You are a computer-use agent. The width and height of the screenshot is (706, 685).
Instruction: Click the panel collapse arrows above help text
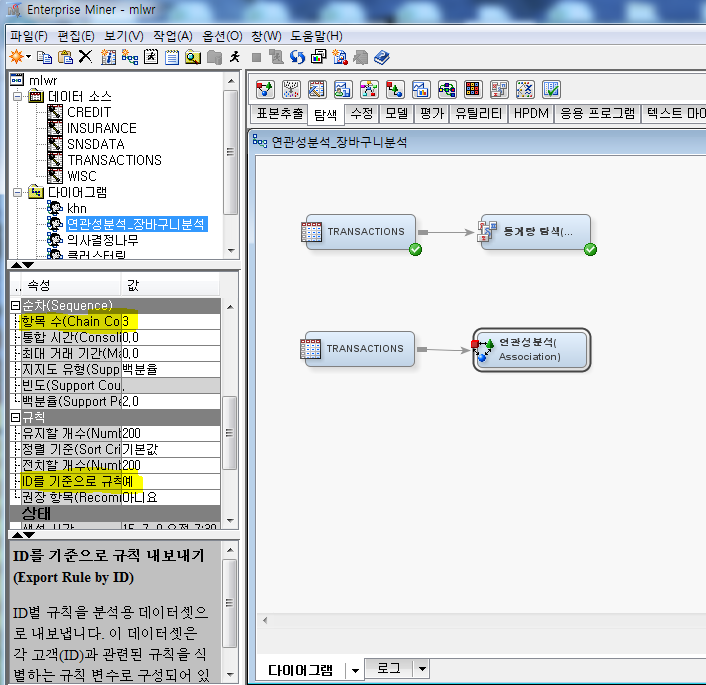23,535
